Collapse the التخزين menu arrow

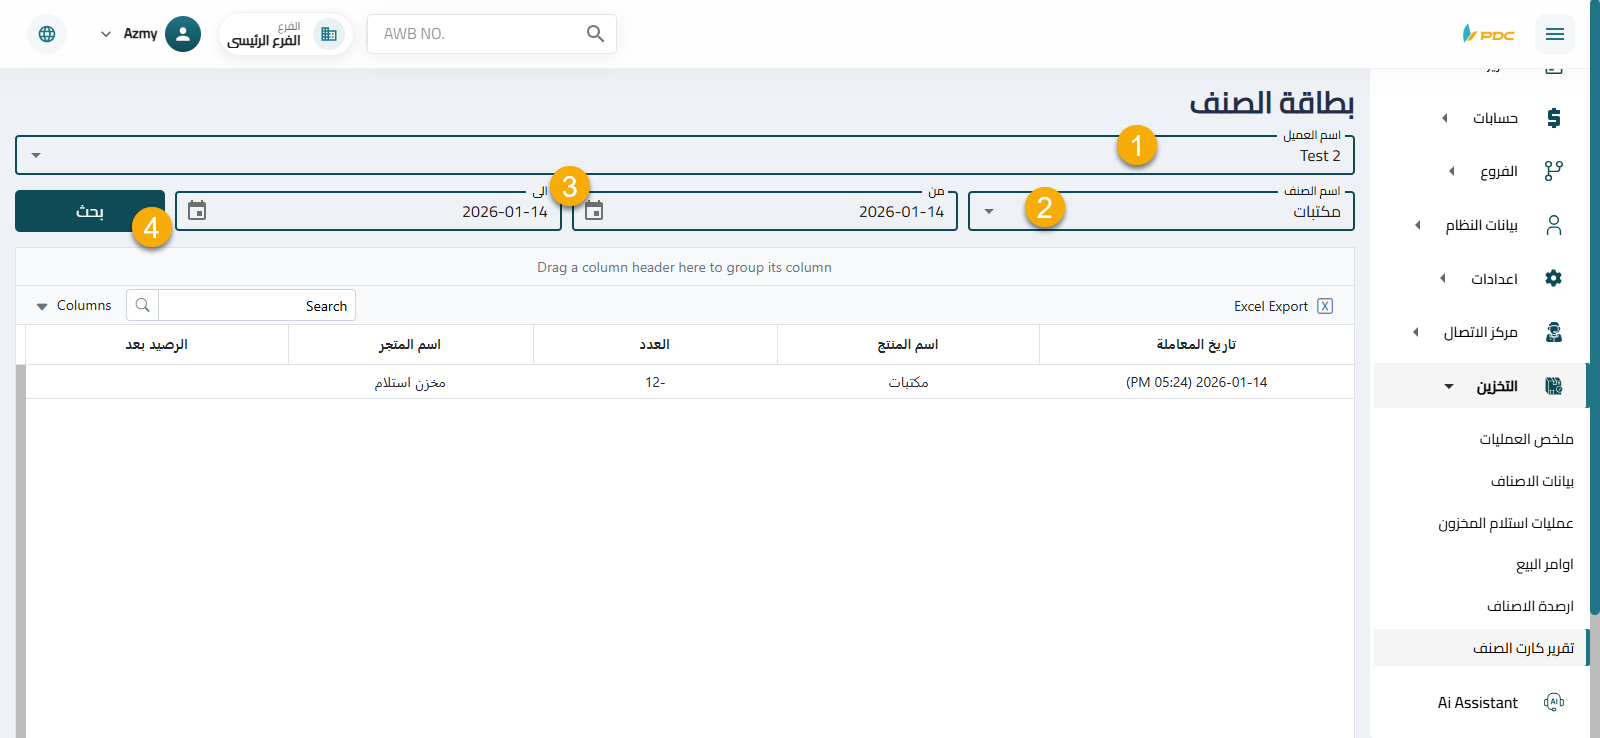[x=1449, y=386]
